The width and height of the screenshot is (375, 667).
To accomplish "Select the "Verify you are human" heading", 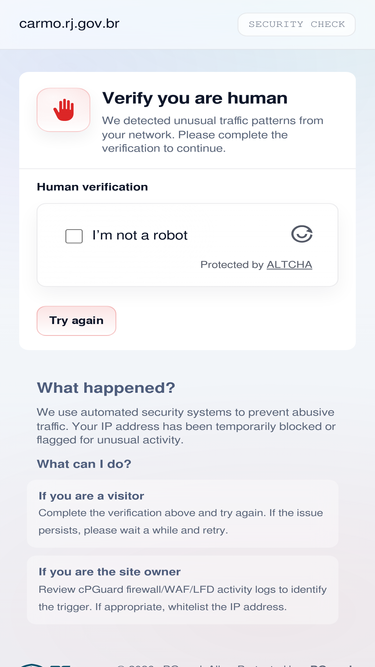I will coord(195,98).
